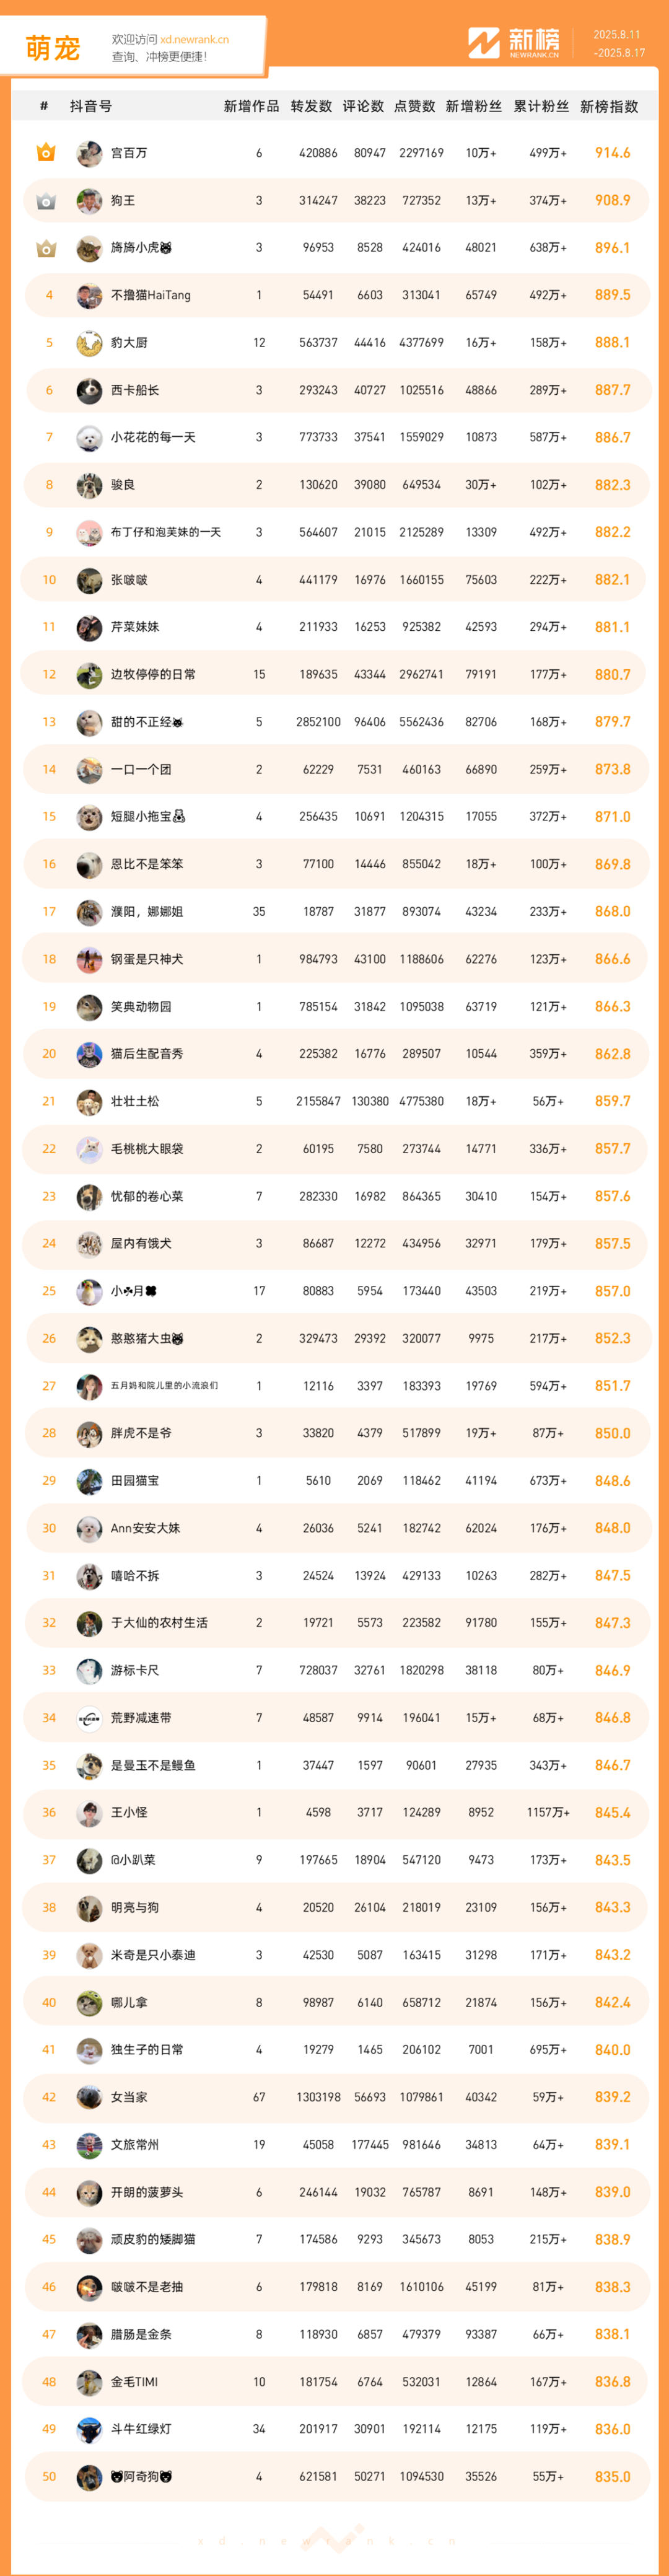Click the Newrank logo icon
Viewport: 669px width, 2576px height.
(484, 43)
